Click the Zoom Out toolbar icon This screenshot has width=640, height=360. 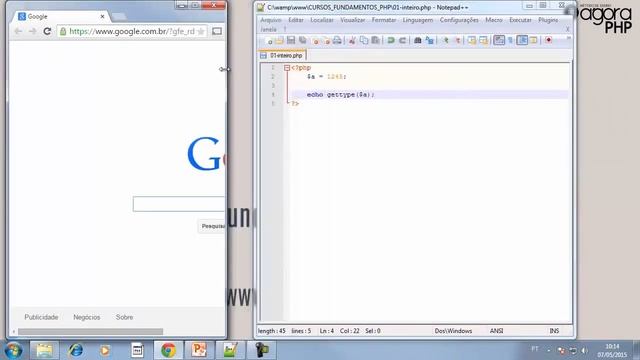[458, 40]
